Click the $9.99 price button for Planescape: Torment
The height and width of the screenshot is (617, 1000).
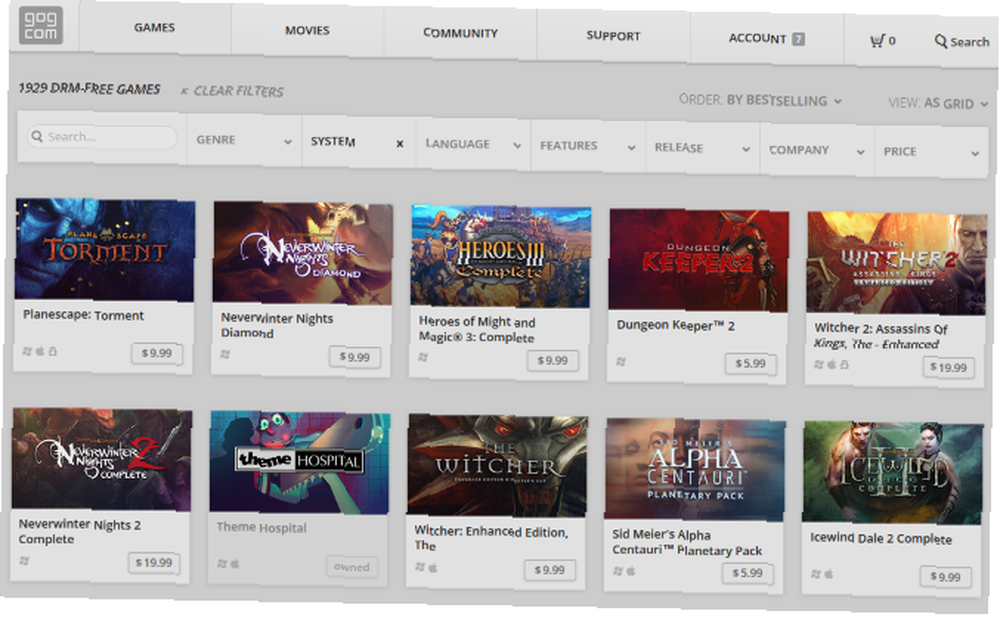[x=157, y=353]
